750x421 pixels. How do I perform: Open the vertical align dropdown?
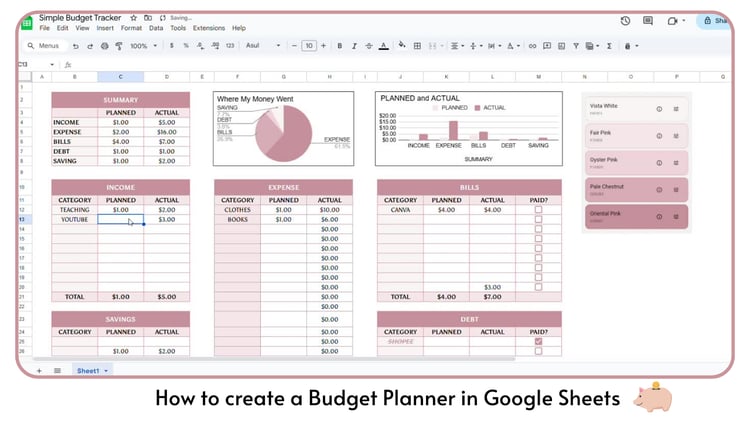[475, 46]
